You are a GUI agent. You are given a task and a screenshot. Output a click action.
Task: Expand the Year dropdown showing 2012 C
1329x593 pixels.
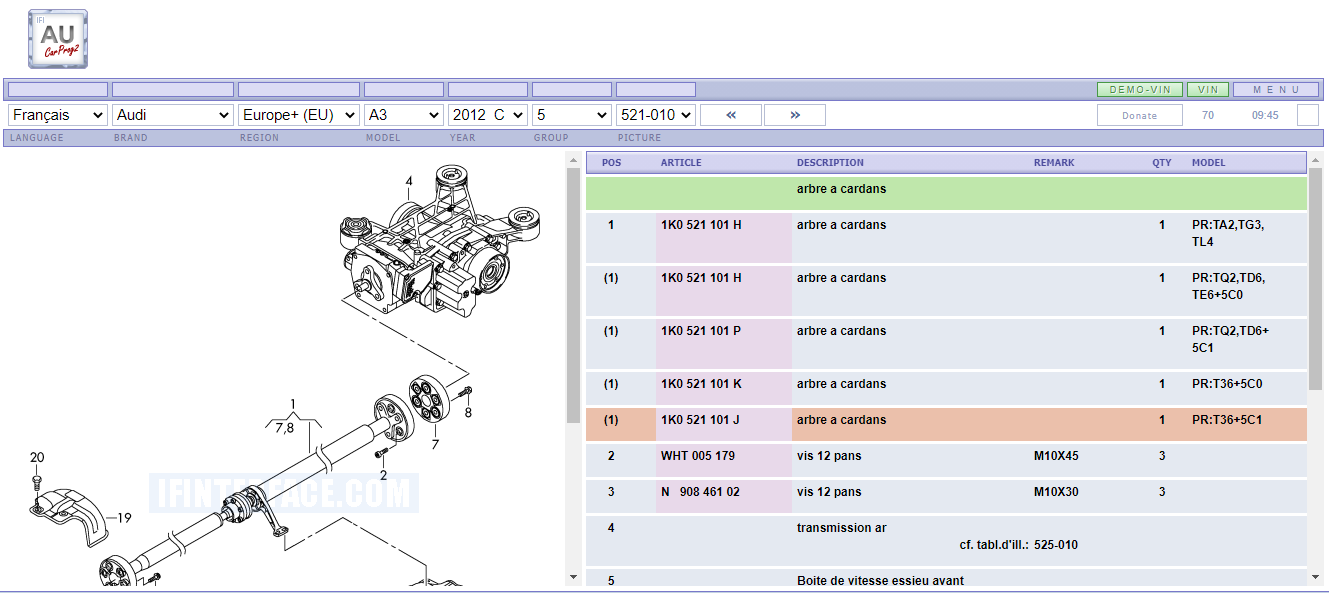487,115
